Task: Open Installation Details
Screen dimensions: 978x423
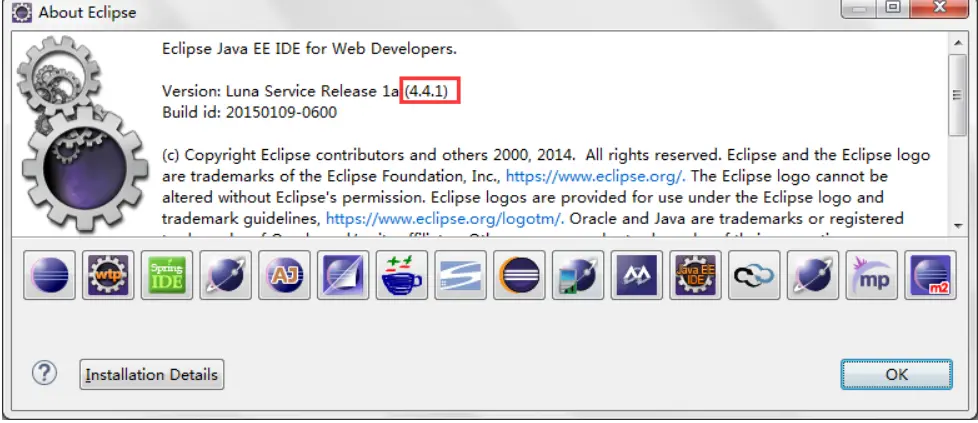Action: (x=152, y=374)
